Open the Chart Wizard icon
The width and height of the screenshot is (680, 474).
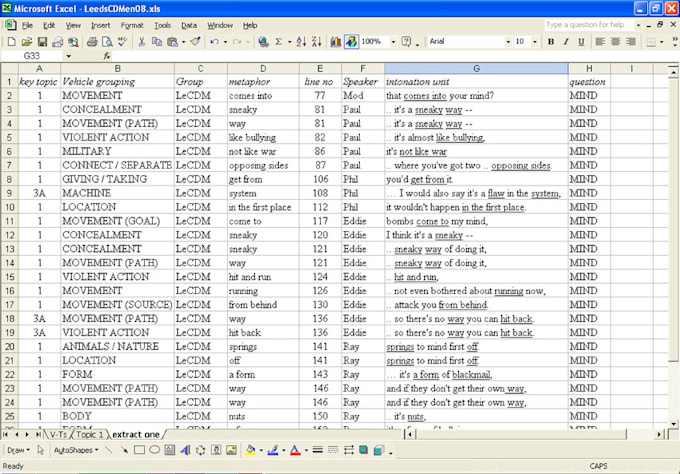(335, 42)
